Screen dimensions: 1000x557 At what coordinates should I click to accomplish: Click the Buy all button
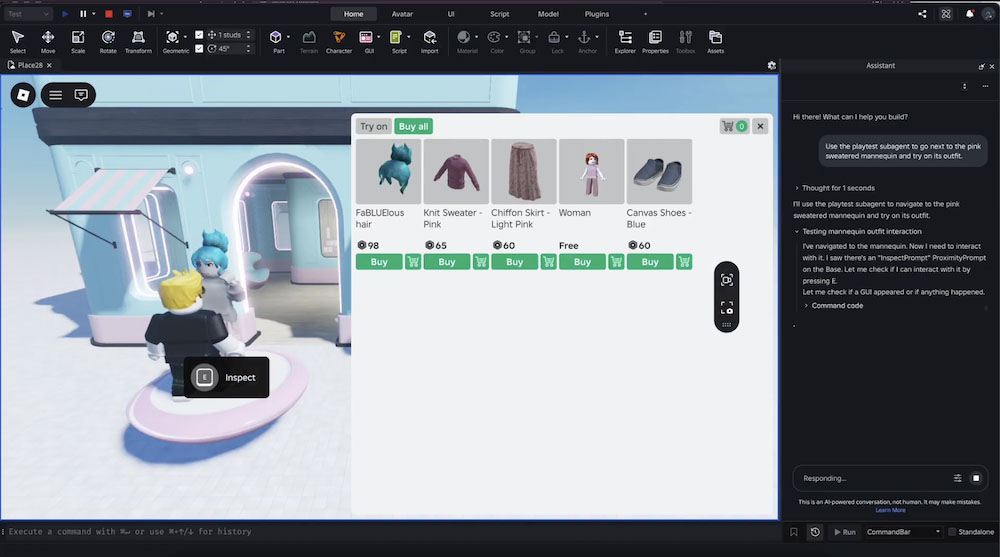413,126
